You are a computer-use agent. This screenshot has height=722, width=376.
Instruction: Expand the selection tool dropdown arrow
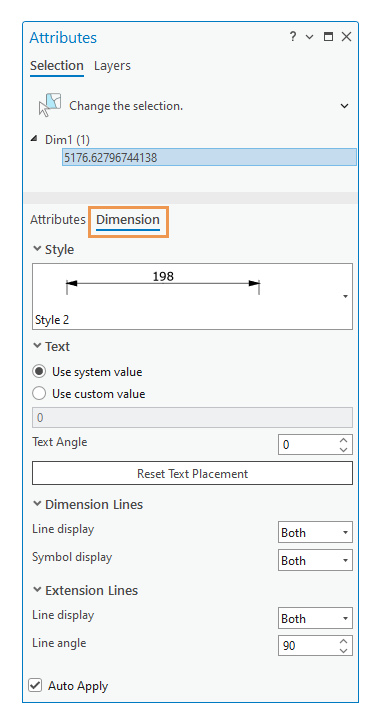point(344,106)
